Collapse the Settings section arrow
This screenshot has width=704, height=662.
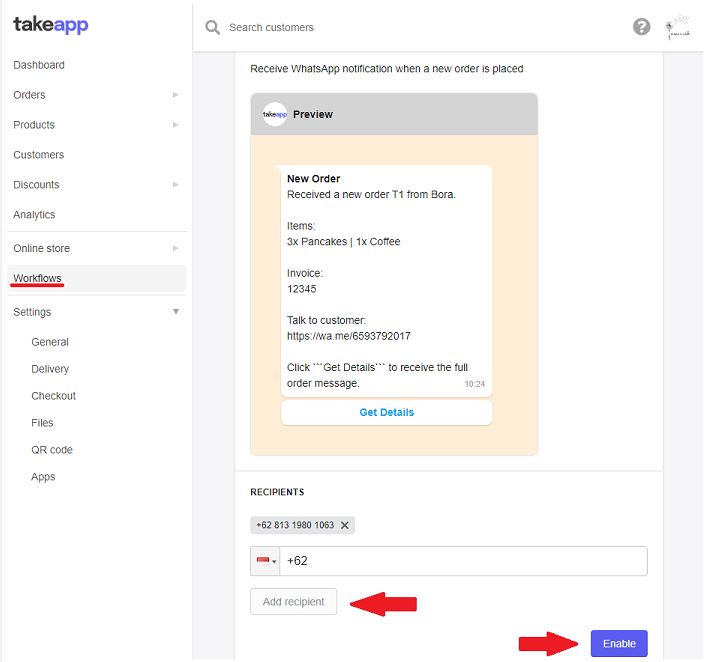(176, 312)
